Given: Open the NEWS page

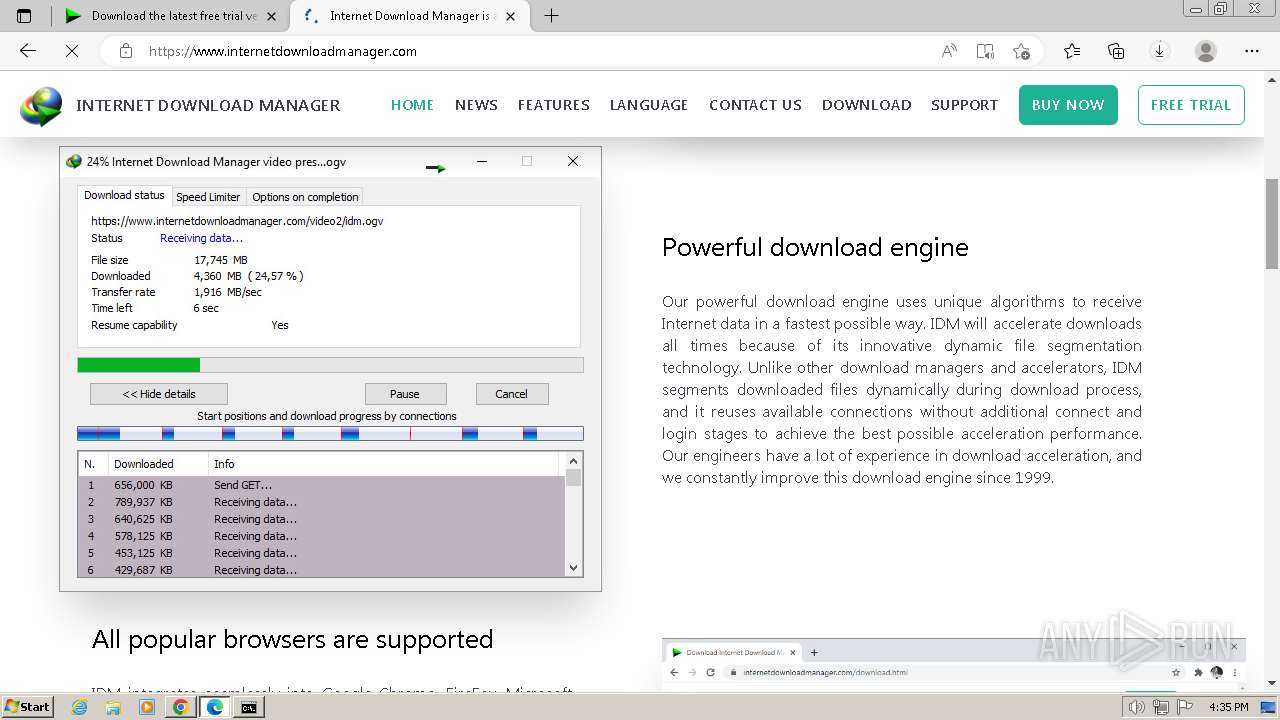Looking at the screenshot, I should [476, 105].
